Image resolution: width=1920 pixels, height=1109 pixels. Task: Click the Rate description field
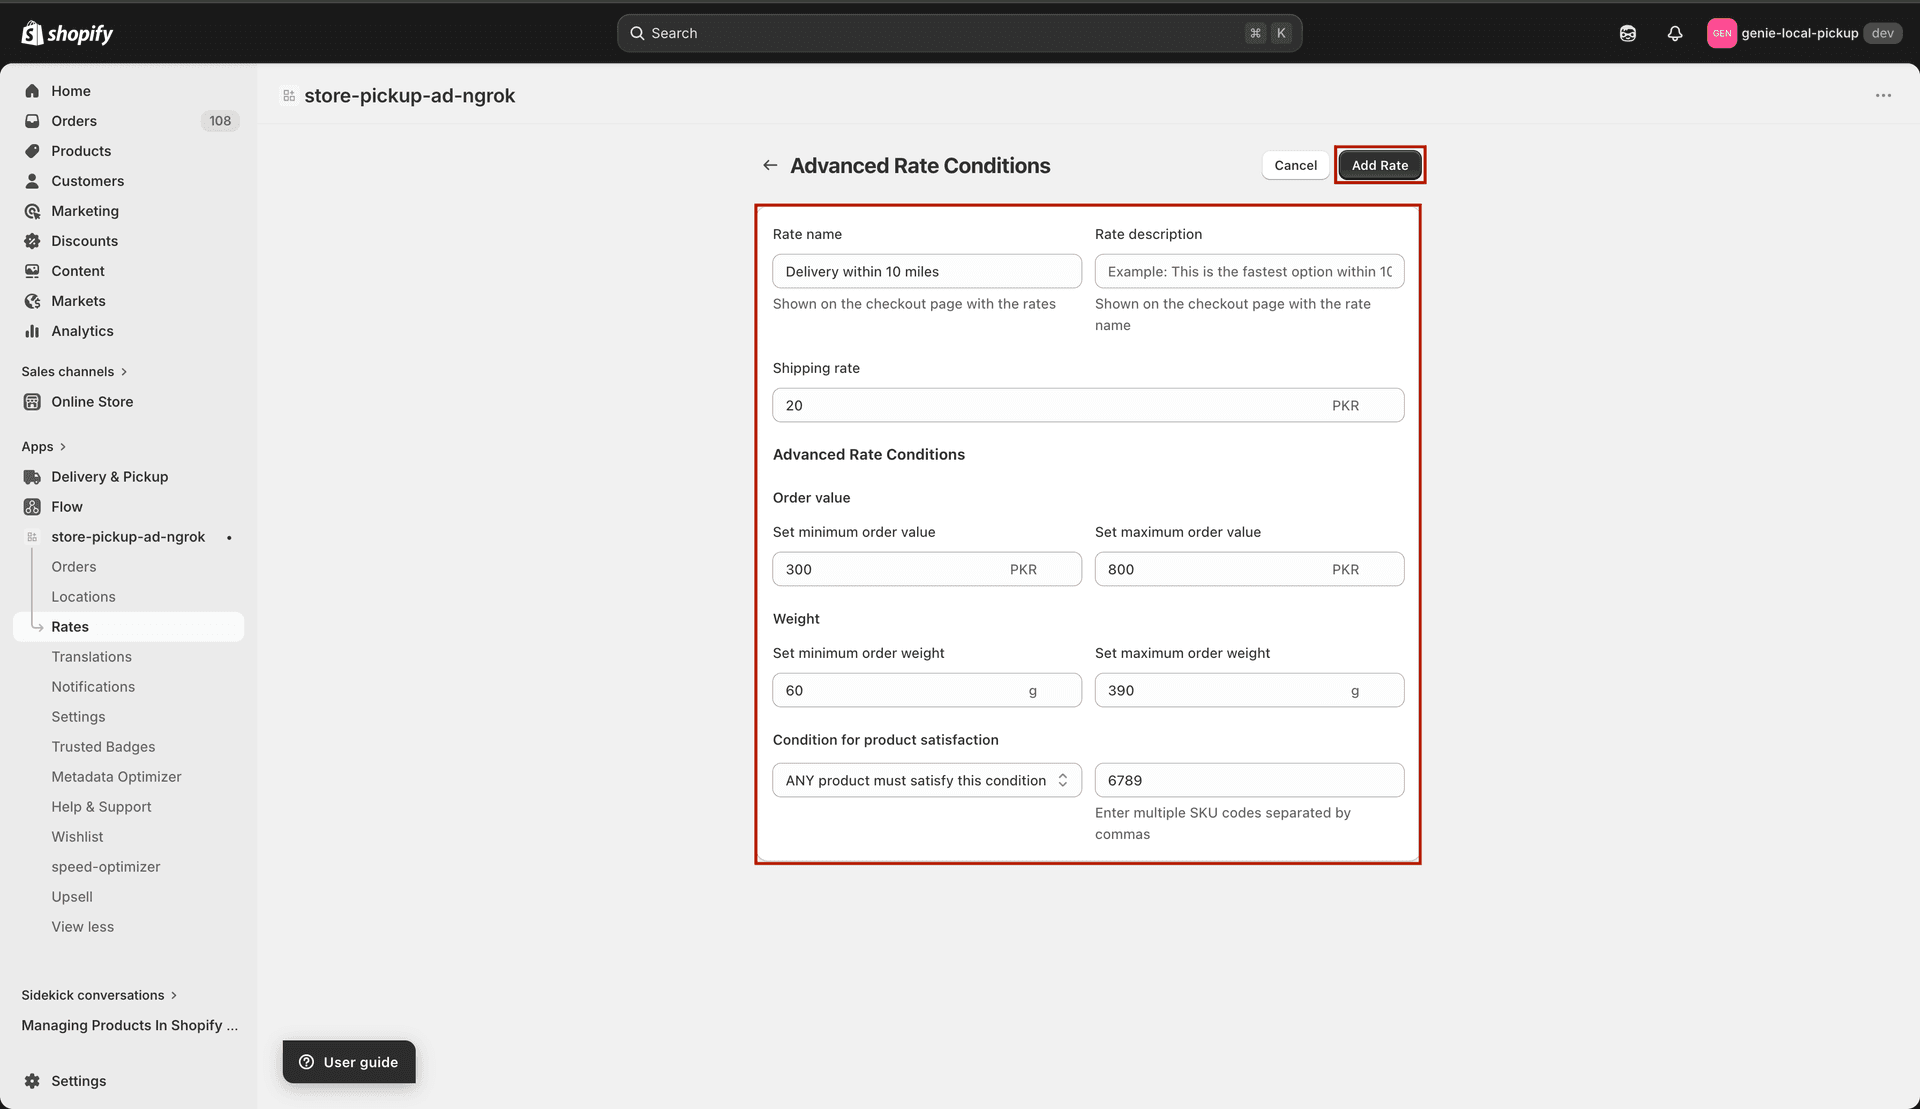coord(1249,271)
